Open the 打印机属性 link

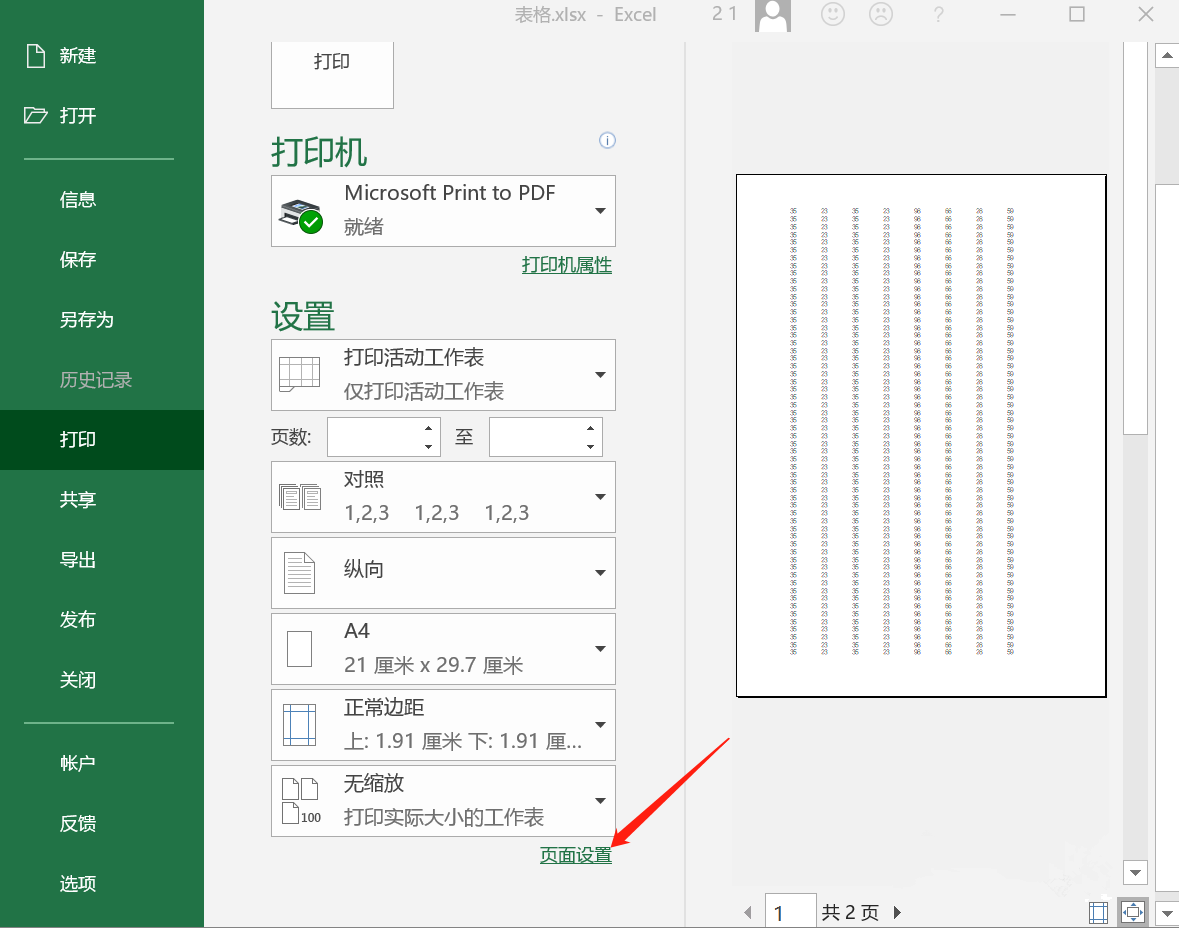tap(567, 265)
